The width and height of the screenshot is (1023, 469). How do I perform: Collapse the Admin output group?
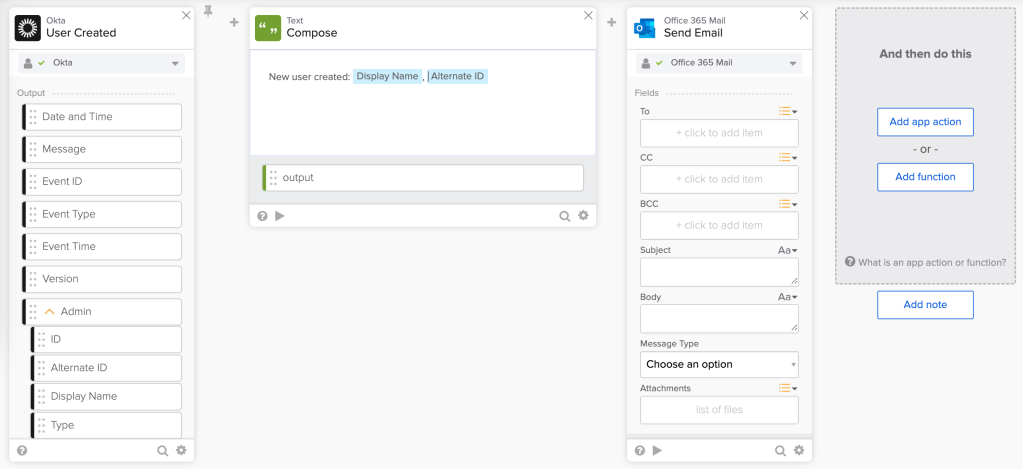(x=49, y=311)
